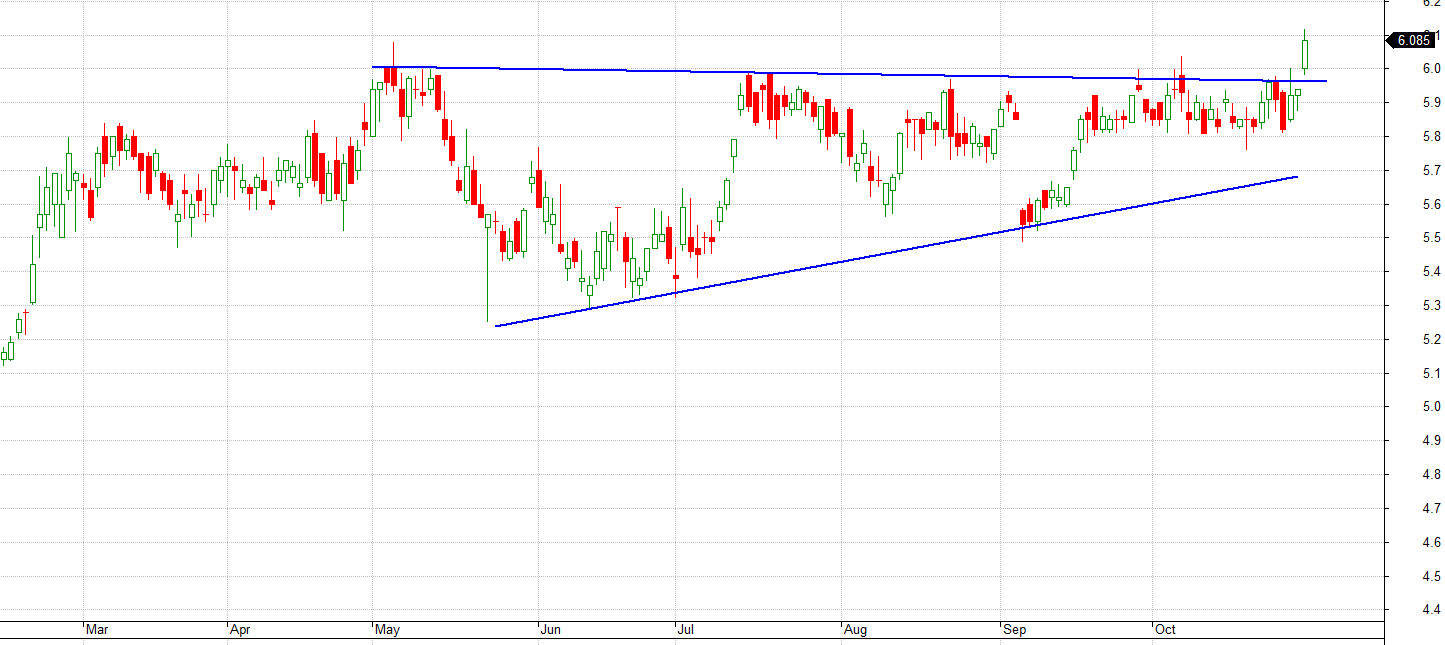1445x645 pixels.
Task: Select the 5.0 value on price scale
Action: (1431, 406)
